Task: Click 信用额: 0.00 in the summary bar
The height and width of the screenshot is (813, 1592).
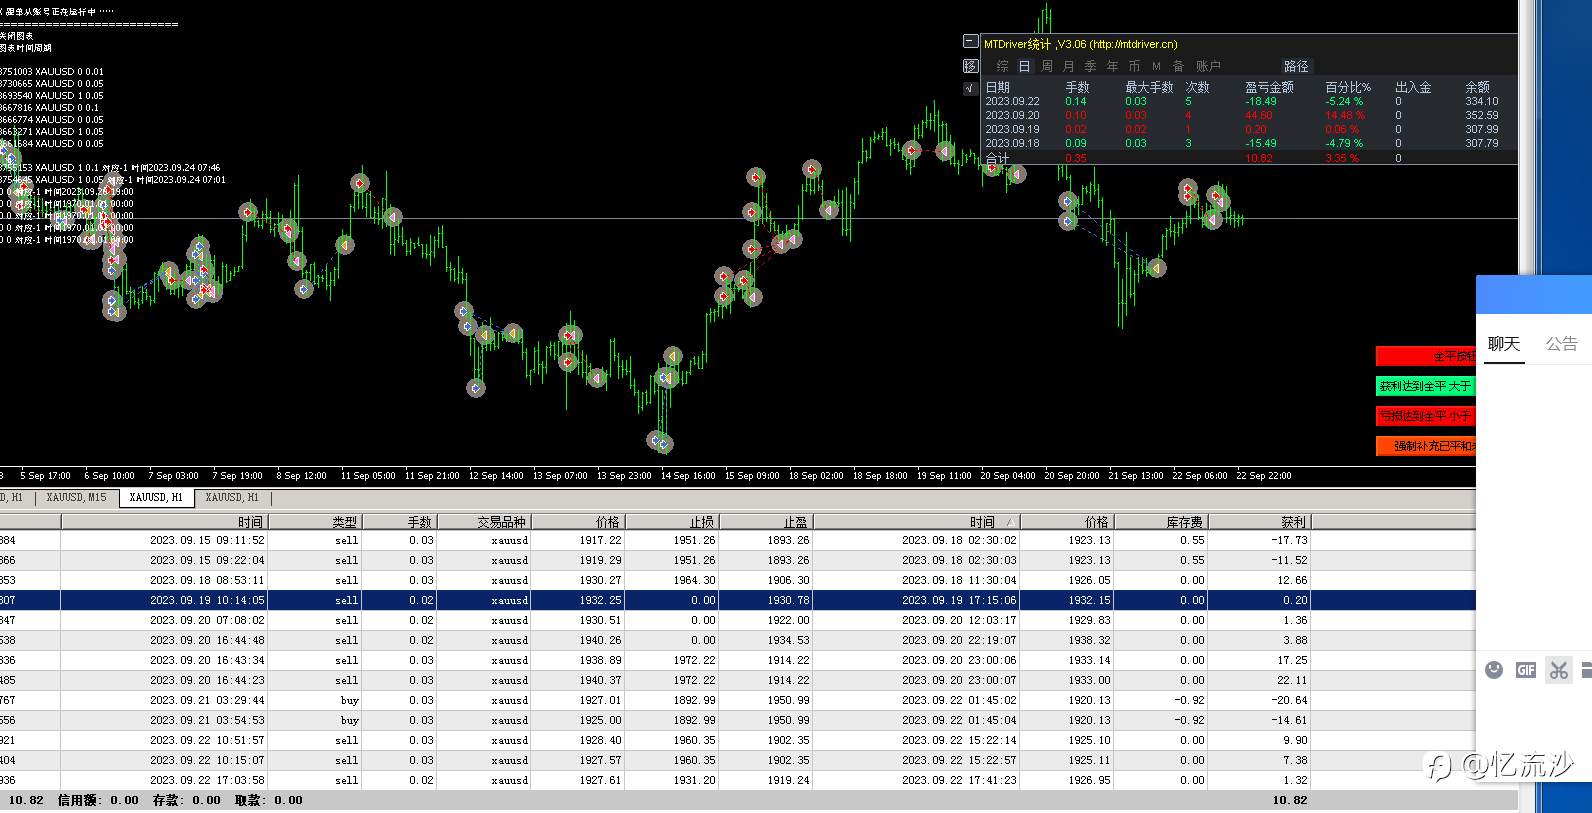Action: (98, 800)
